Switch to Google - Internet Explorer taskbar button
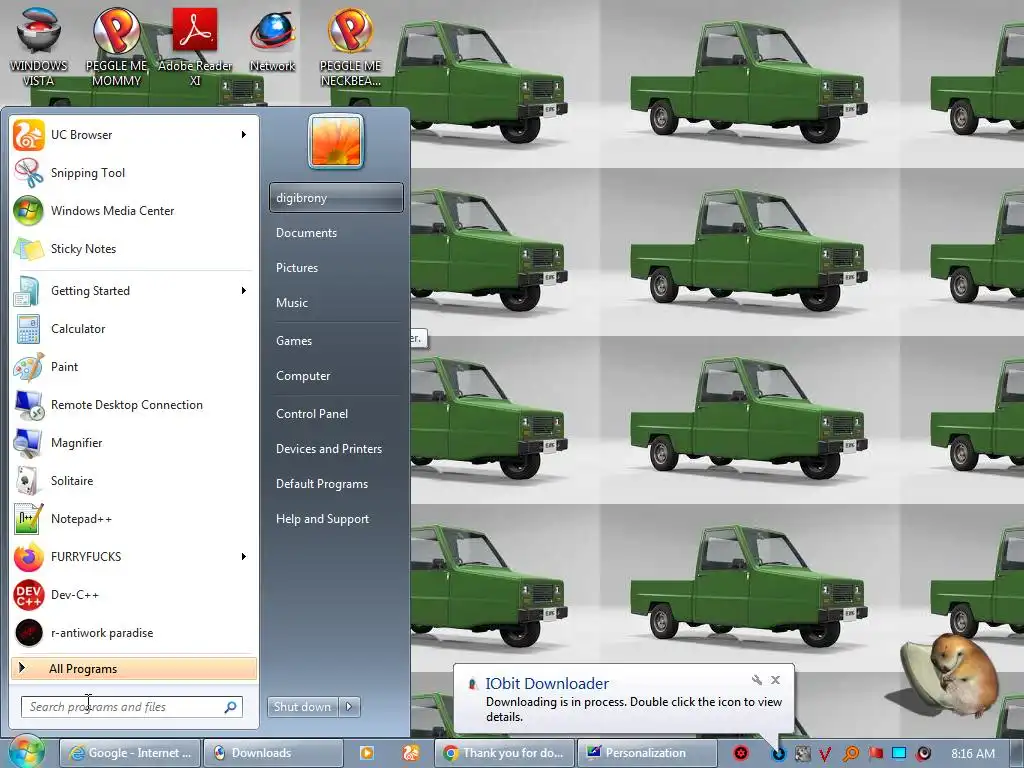The image size is (1024, 768). (x=131, y=753)
